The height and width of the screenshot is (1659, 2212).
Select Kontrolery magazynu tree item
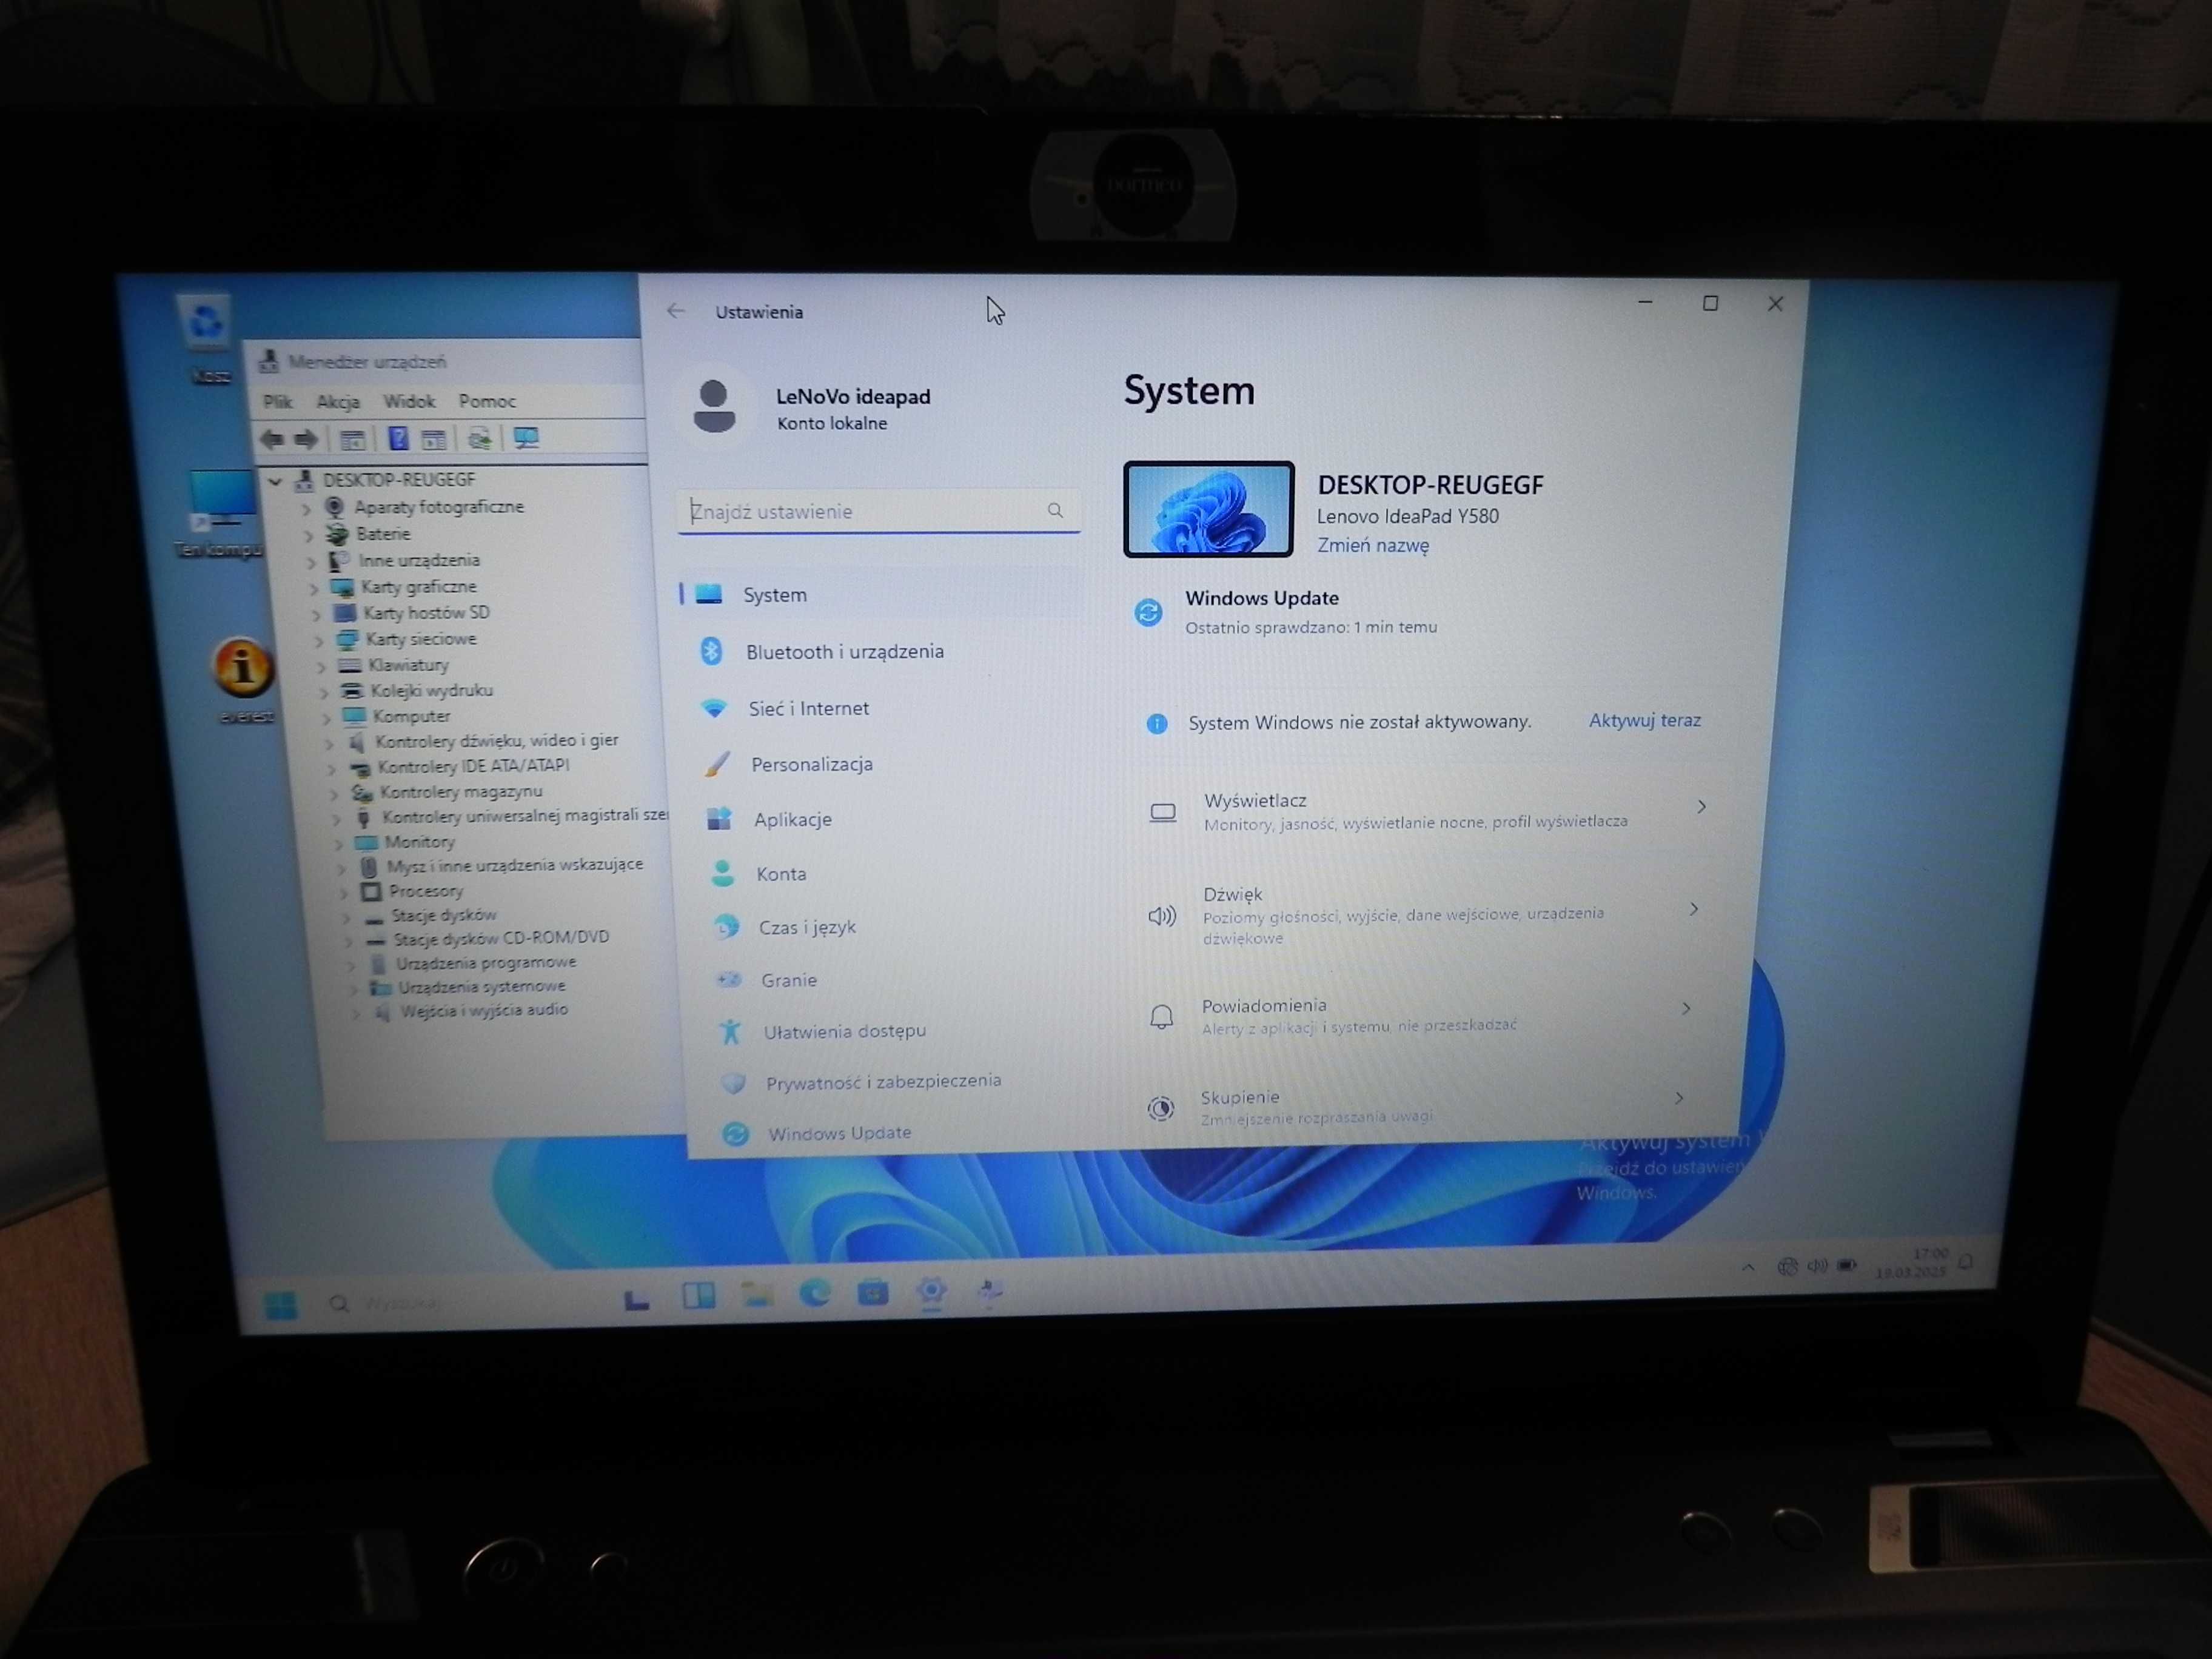tap(461, 791)
